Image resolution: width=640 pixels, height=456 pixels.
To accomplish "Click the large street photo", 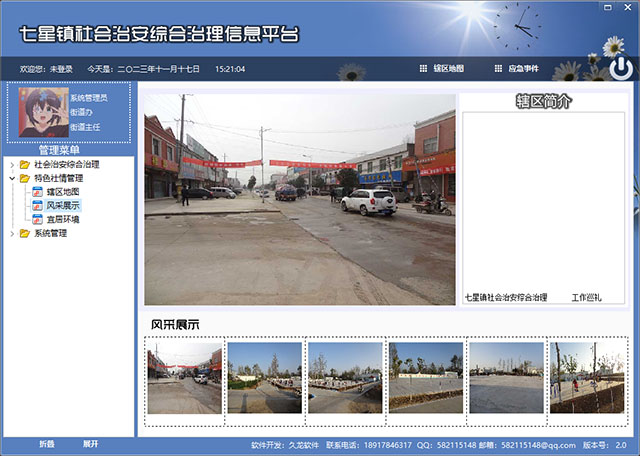I will 300,200.
